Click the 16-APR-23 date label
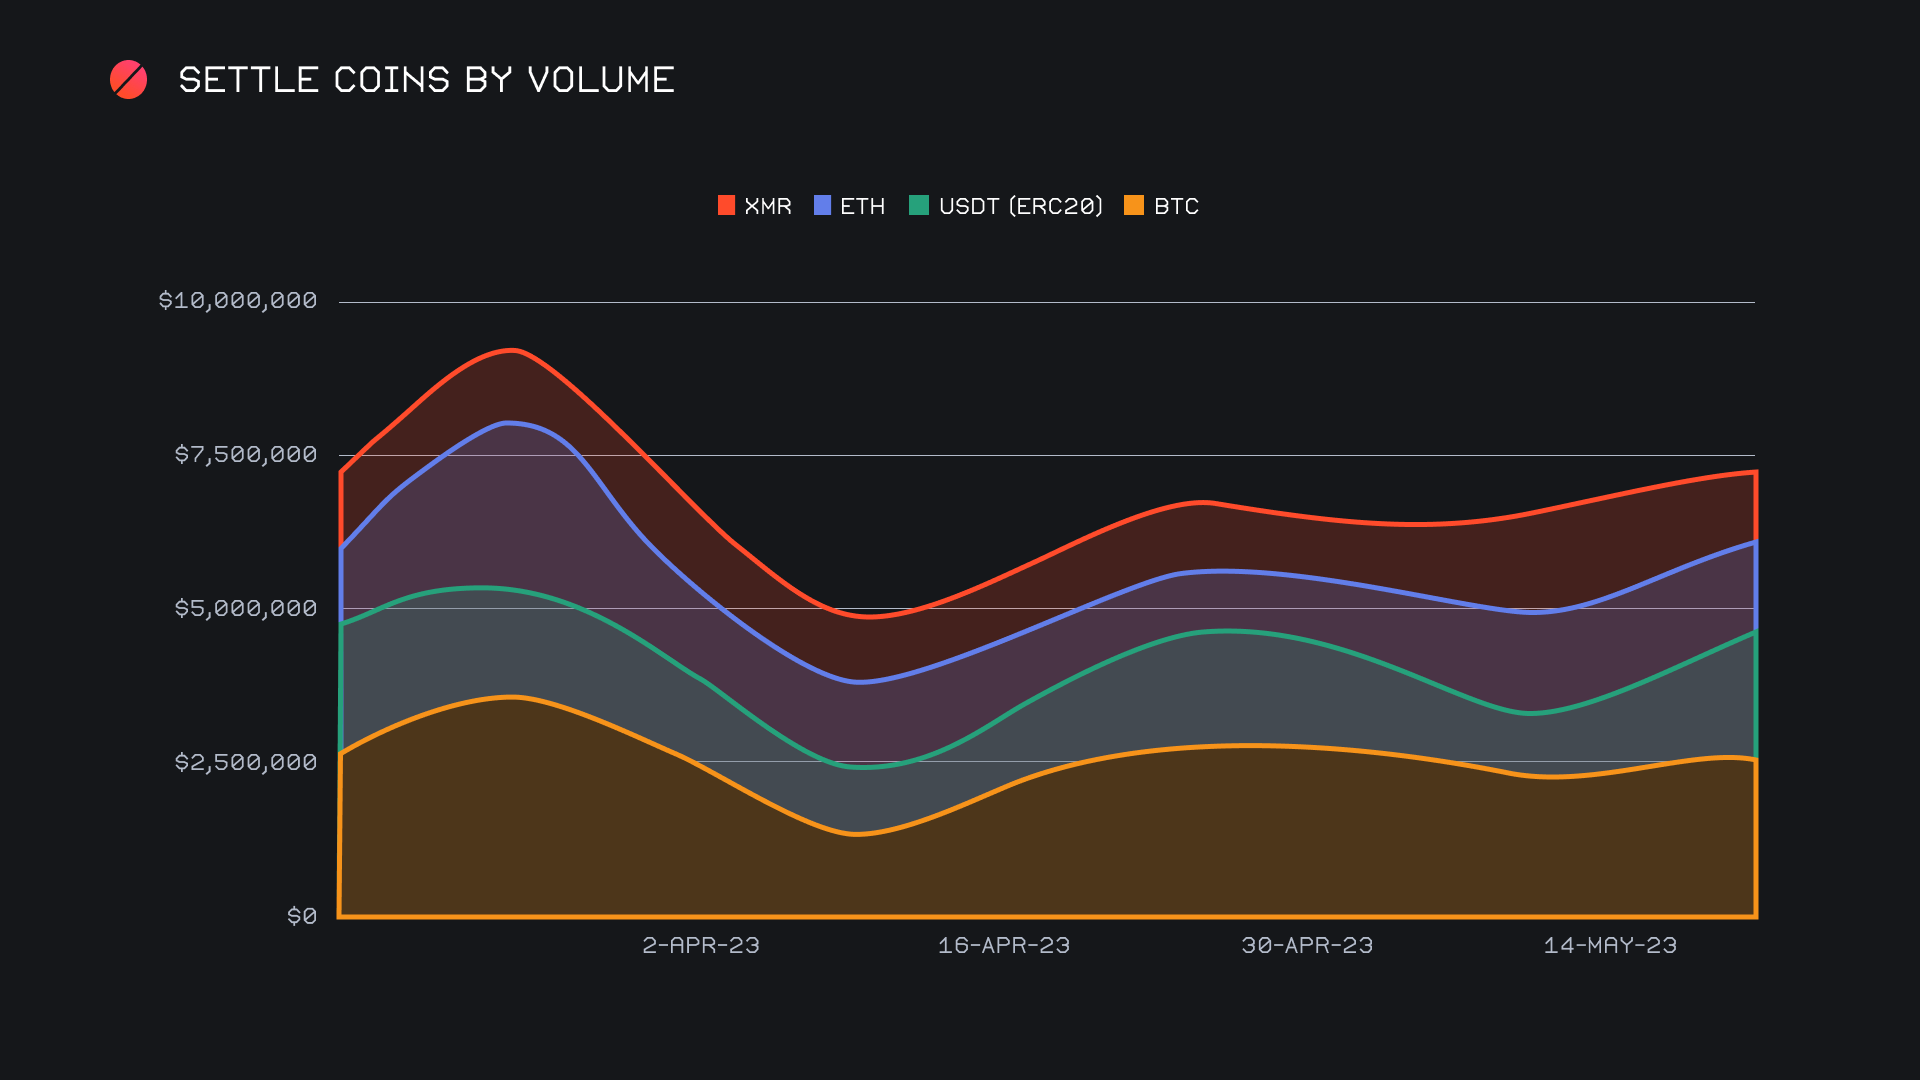Screen dimensions: 1920x1080 coord(1004,945)
